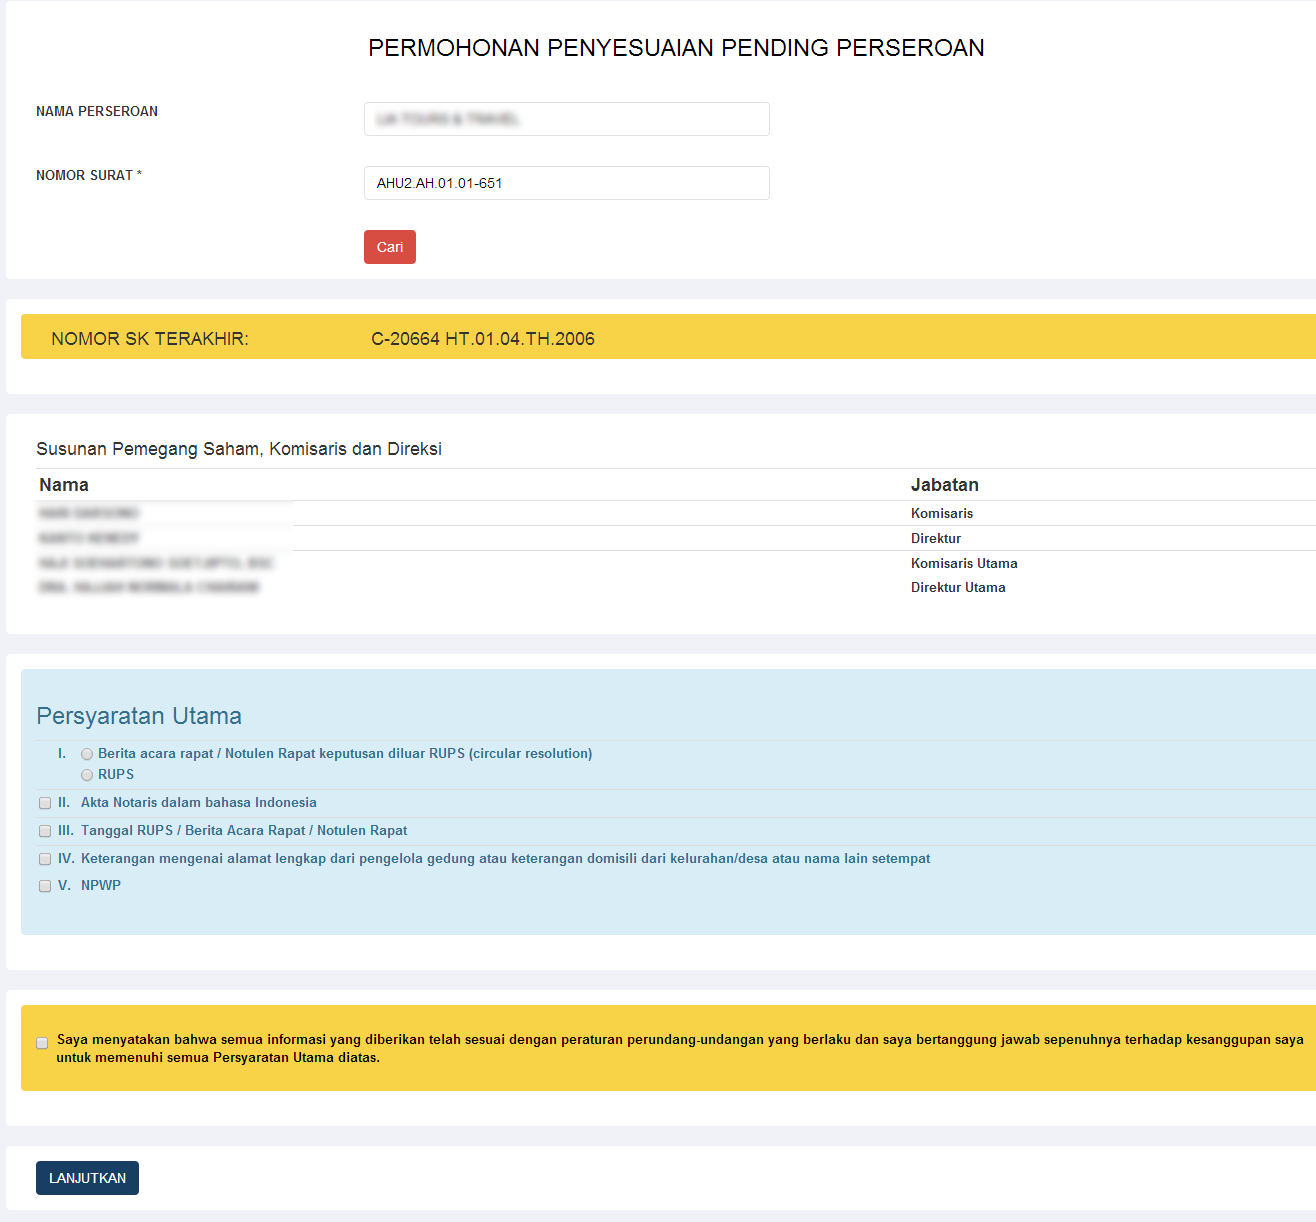Tick the Akta Notaris dalam bahasa Indonesia checkbox
The image size is (1316, 1222).
tap(45, 803)
